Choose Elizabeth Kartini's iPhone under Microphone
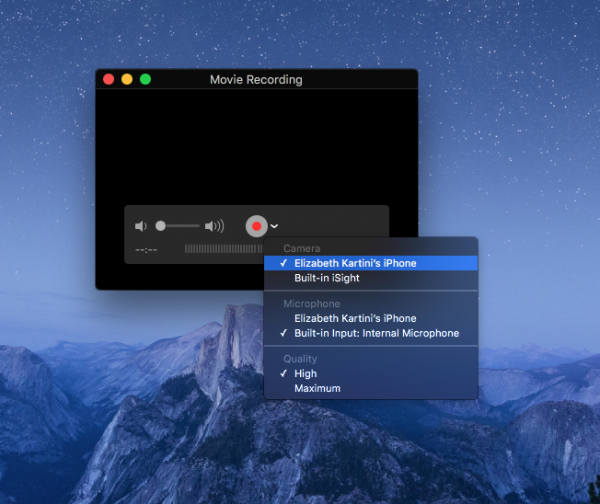Screen dimensions: 600x504 [355, 318]
